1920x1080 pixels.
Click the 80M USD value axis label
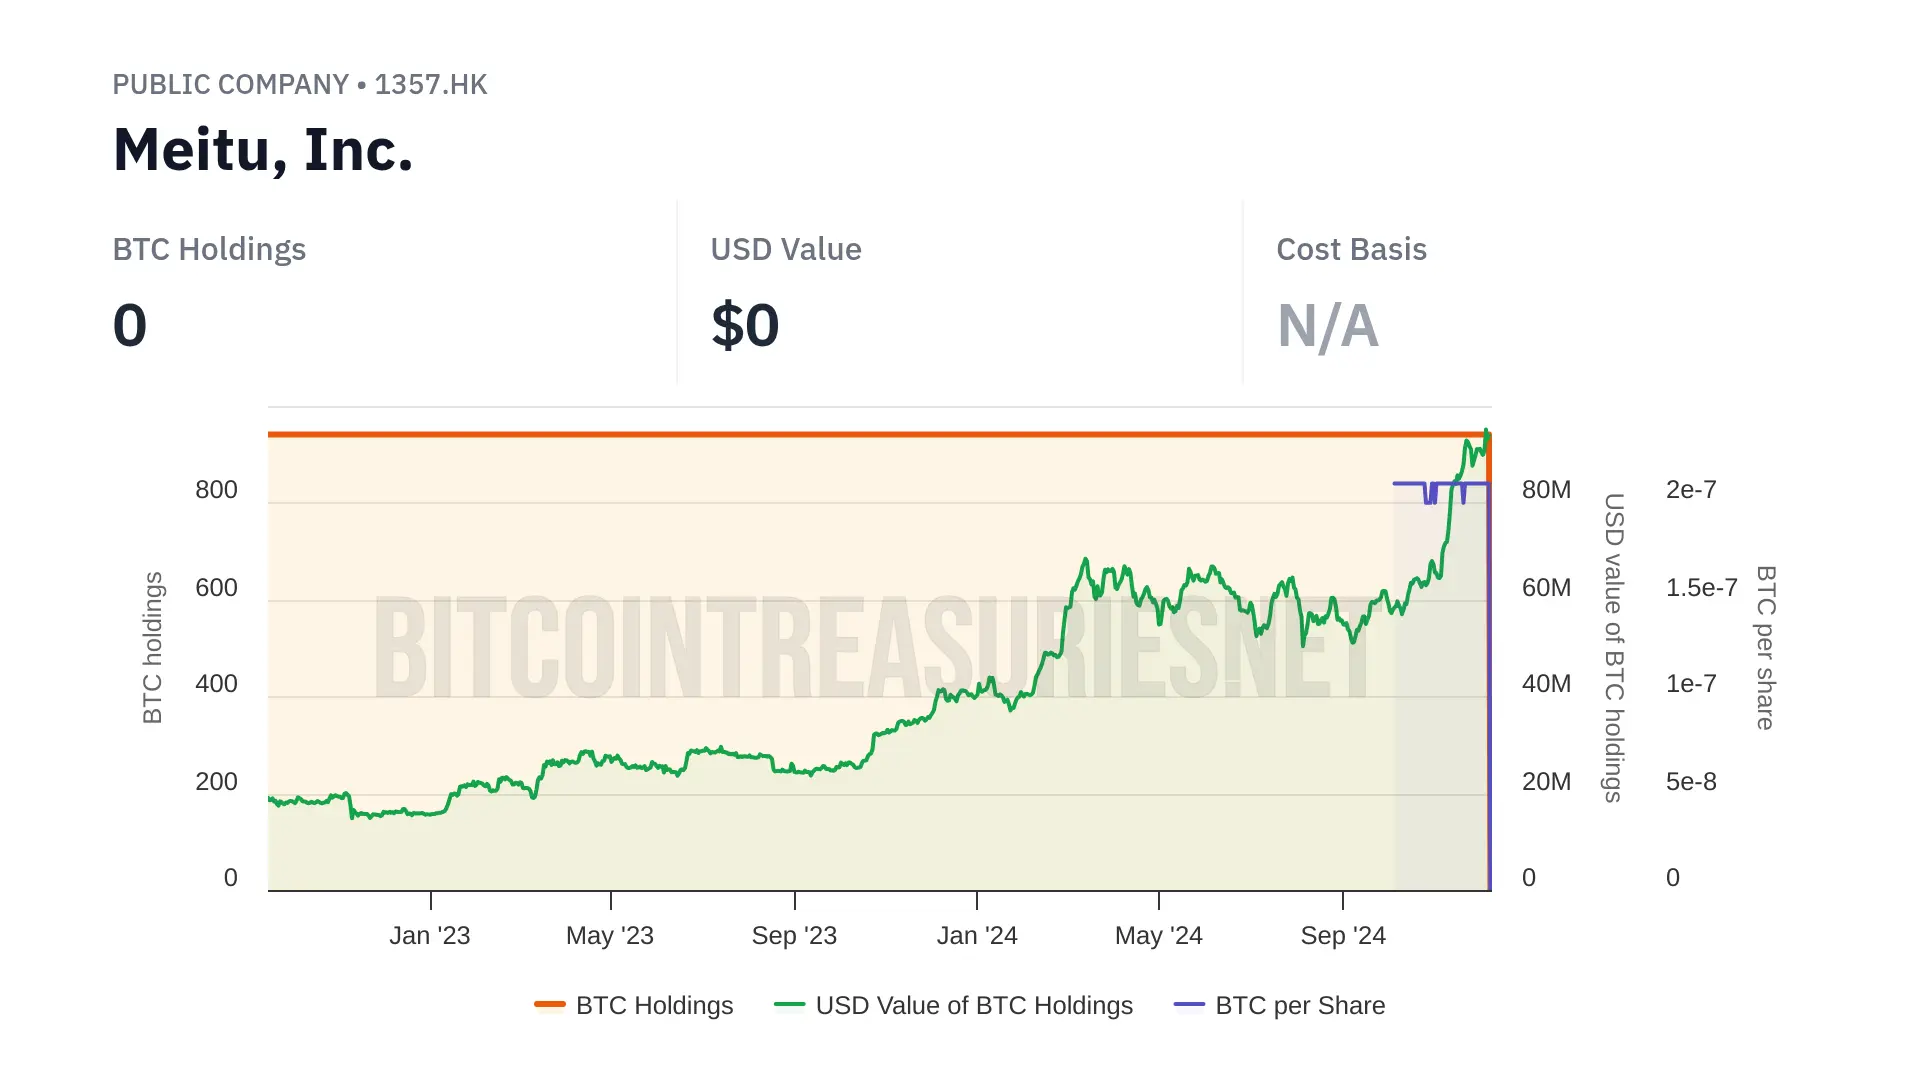[x=1546, y=490]
